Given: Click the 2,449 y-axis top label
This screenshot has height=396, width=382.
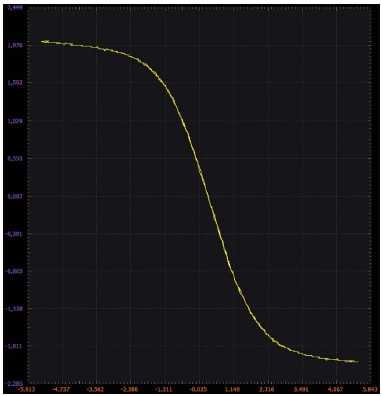Looking at the screenshot, I should coord(17,7).
